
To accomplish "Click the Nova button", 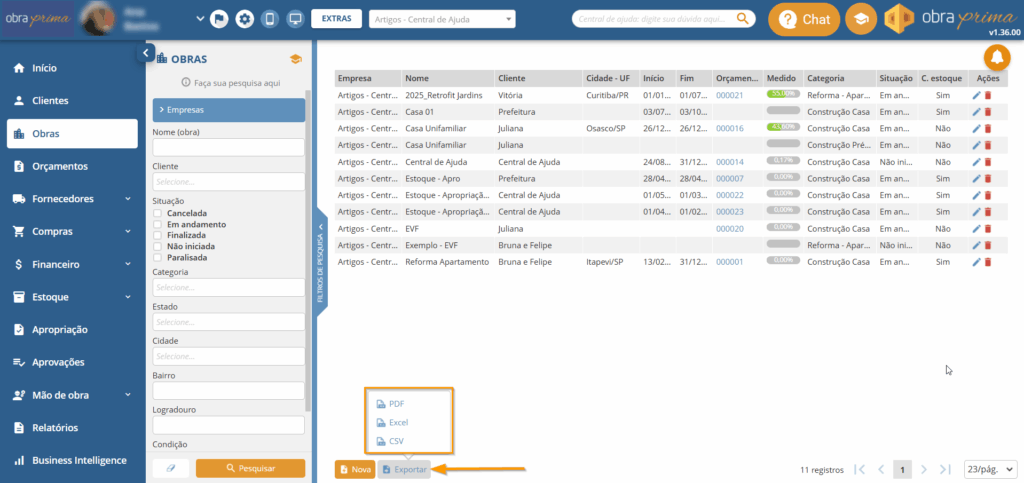I will [355, 469].
